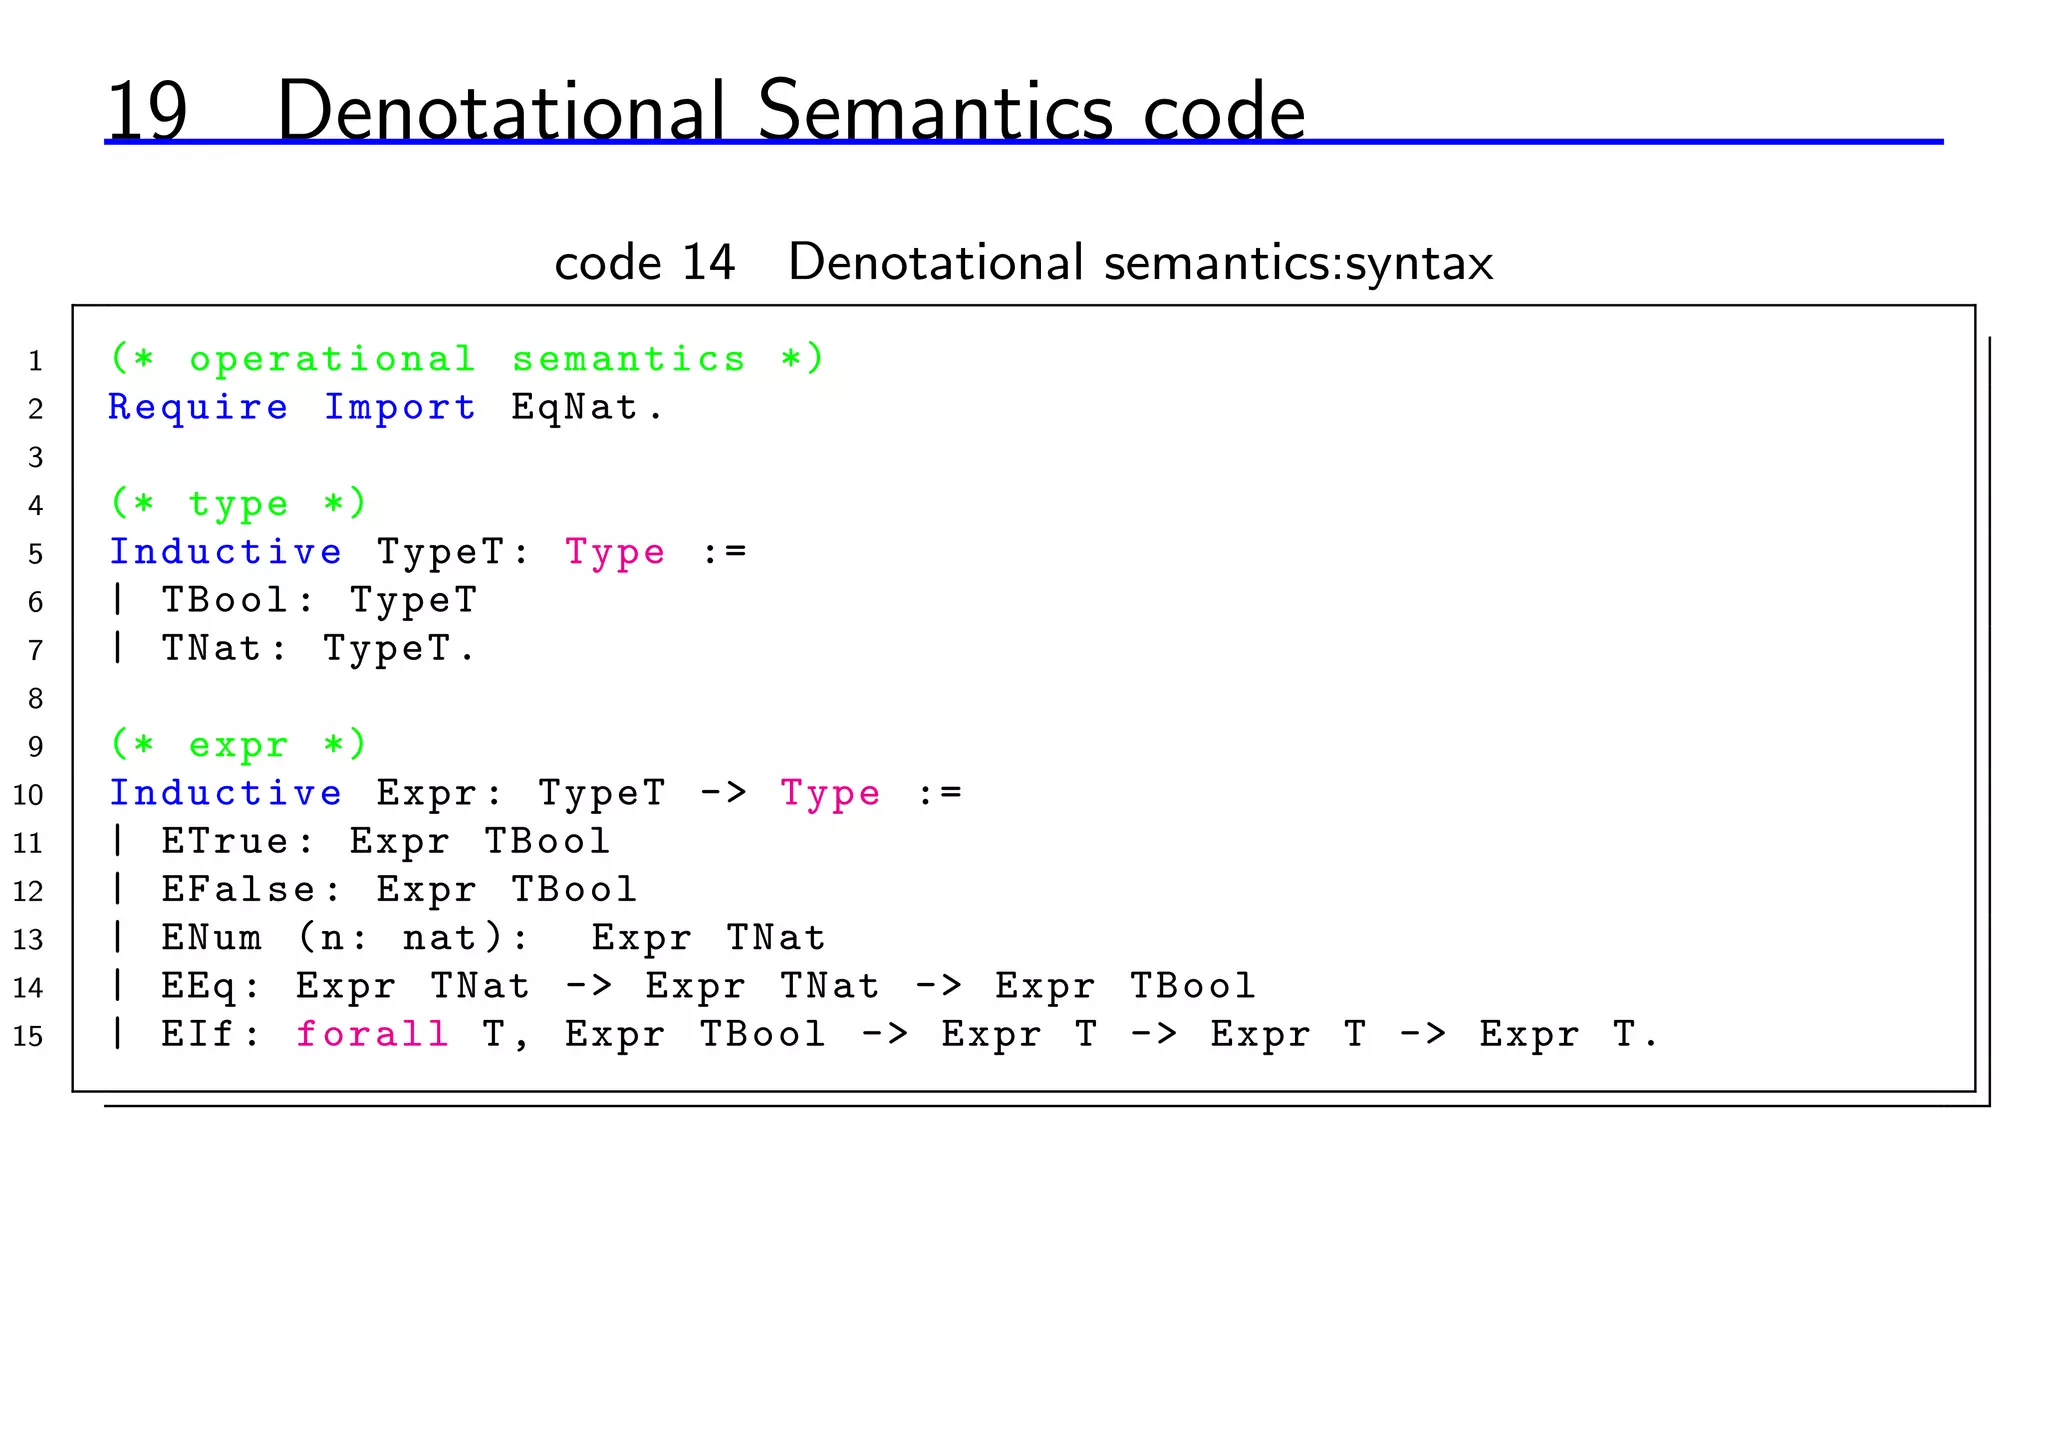The image size is (2048, 1448).
Task: Click the caption "code 14 Denotational semantics:syntax"
Action: coord(1023,263)
